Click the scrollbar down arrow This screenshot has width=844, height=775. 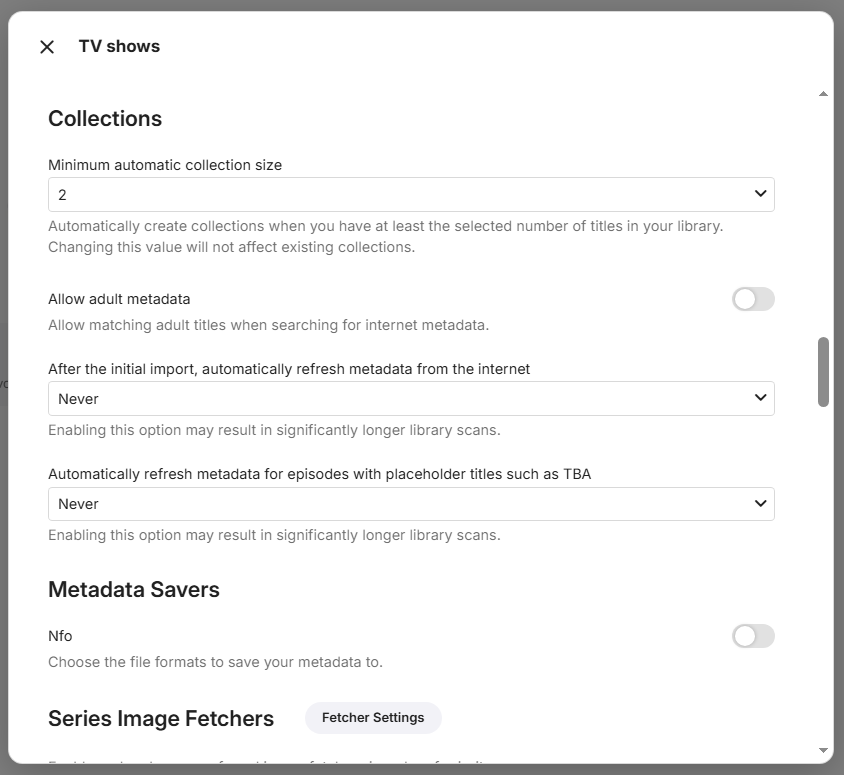coord(823,750)
